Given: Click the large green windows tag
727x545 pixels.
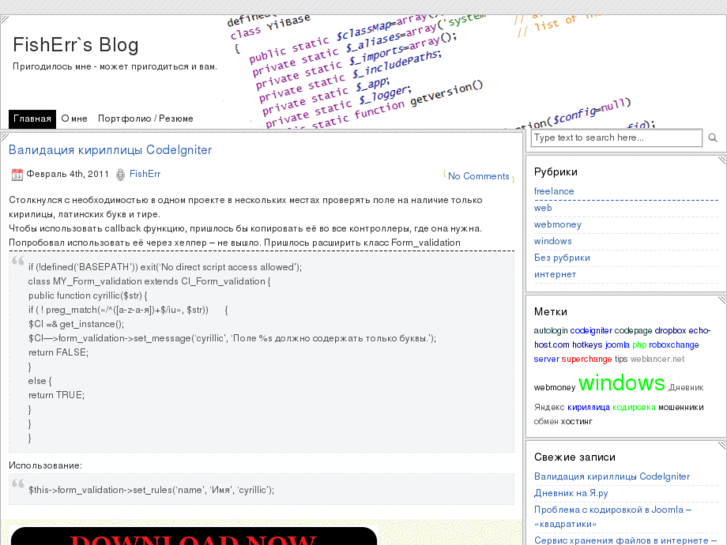Looking at the screenshot, I should pyautogui.click(x=622, y=383).
